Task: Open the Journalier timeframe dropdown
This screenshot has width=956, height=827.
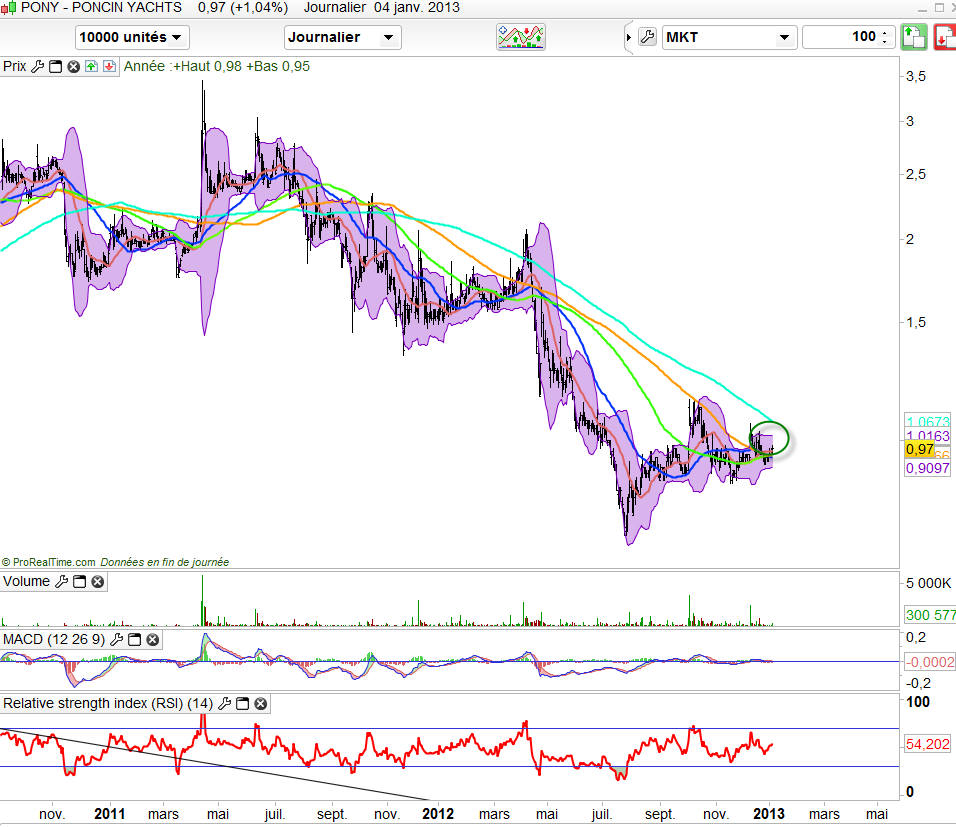Action: (342, 38)
